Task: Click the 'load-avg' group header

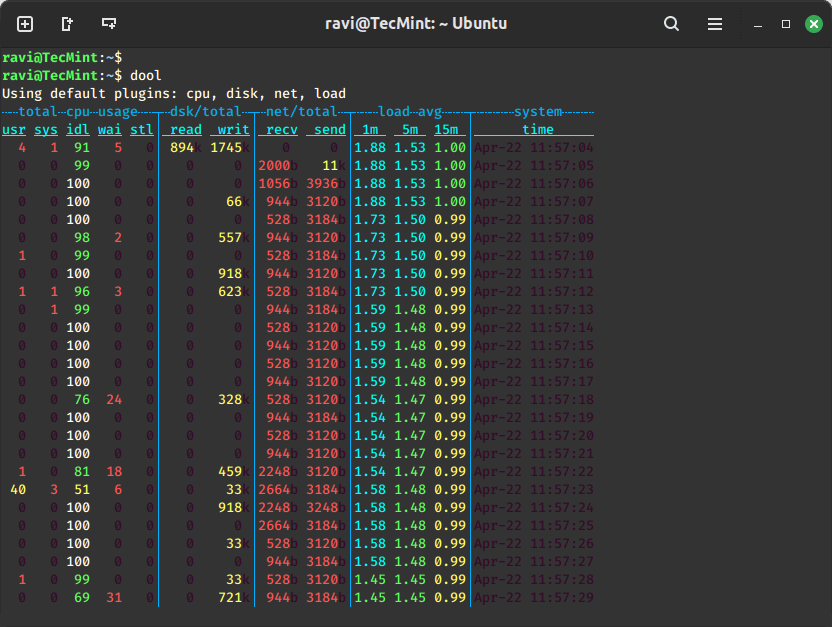Action: click(x=410, y=111)
